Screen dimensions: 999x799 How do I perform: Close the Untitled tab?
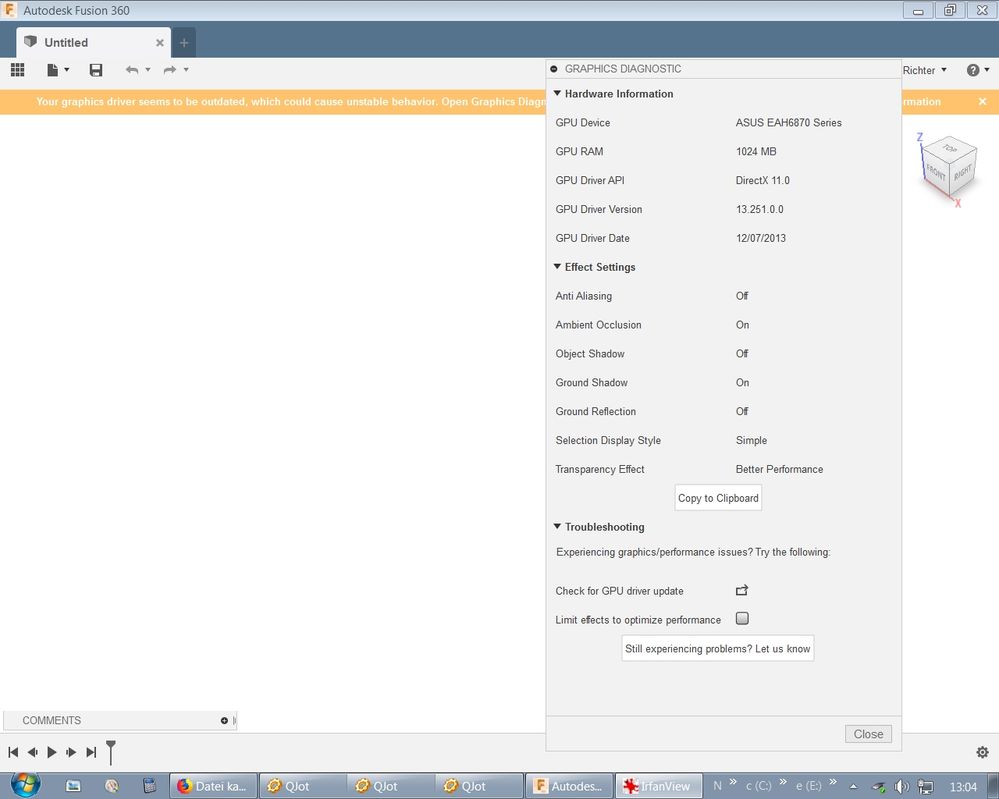tap(160, 43)
